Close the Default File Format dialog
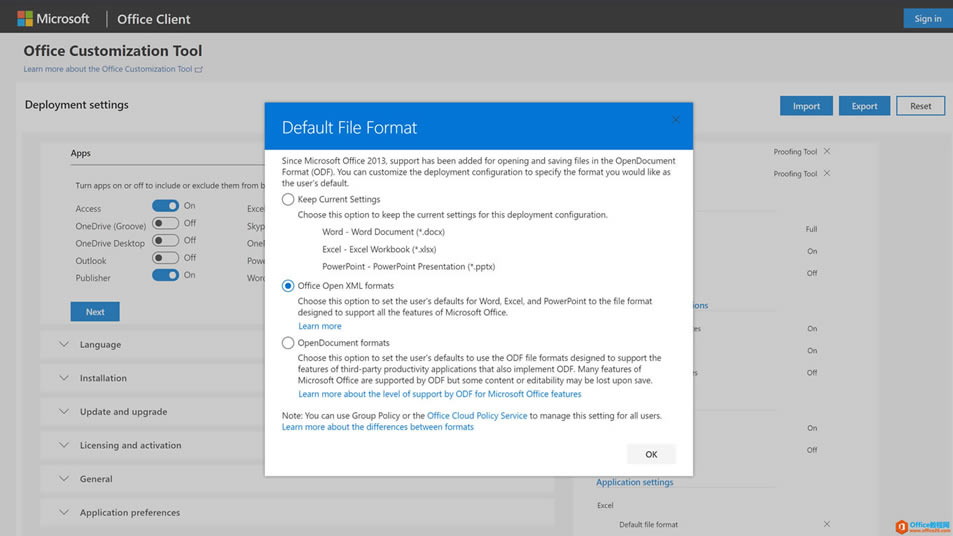Screen dimensions: 953x536 click(675, 120)
